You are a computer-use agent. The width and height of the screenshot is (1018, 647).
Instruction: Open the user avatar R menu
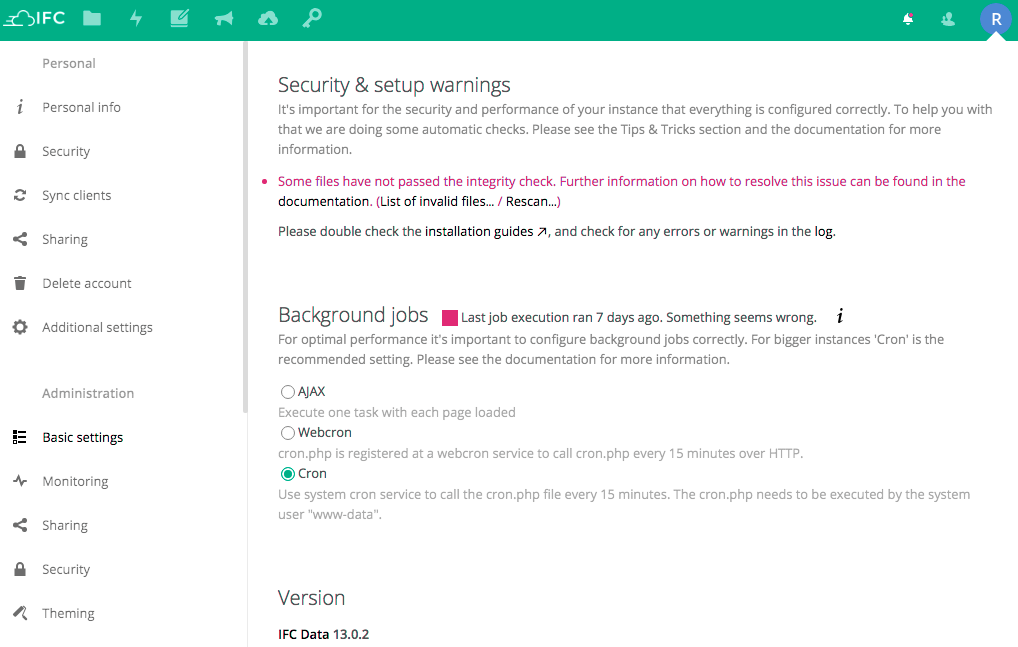[995, 19]
